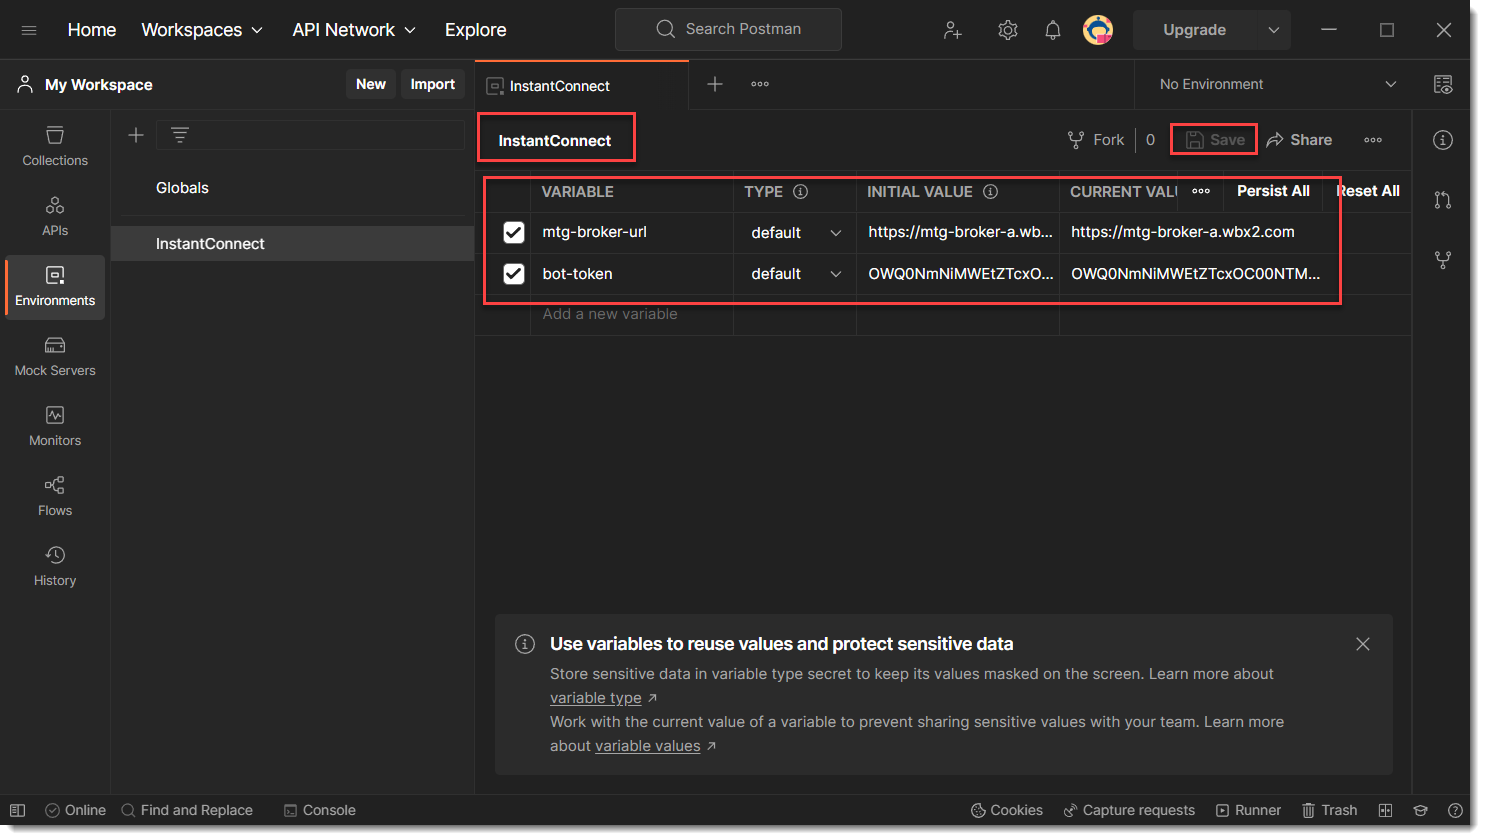Open Cookies in status bar
1485x840 pixels.
coord(1007,810)
